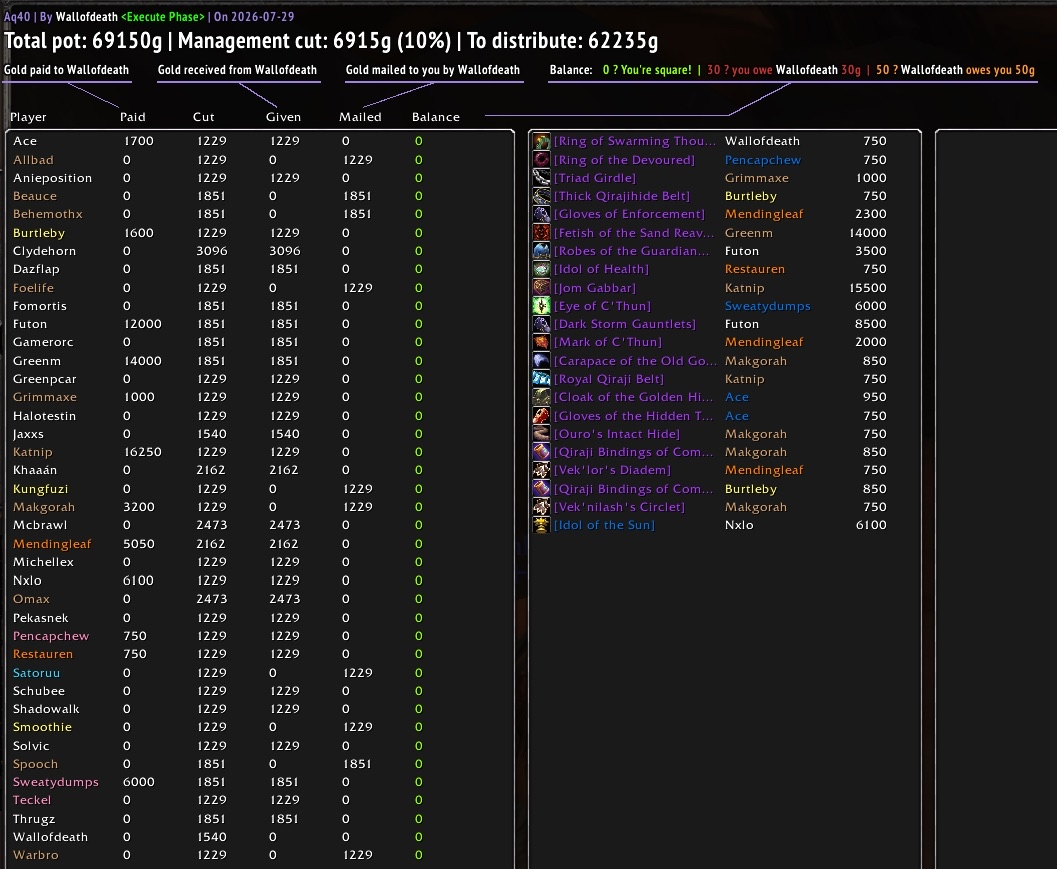Open the [Jom Gabbar] item link
This screenshot has width=1057, height=869.
pyautogui.click(x=595, y=288)
